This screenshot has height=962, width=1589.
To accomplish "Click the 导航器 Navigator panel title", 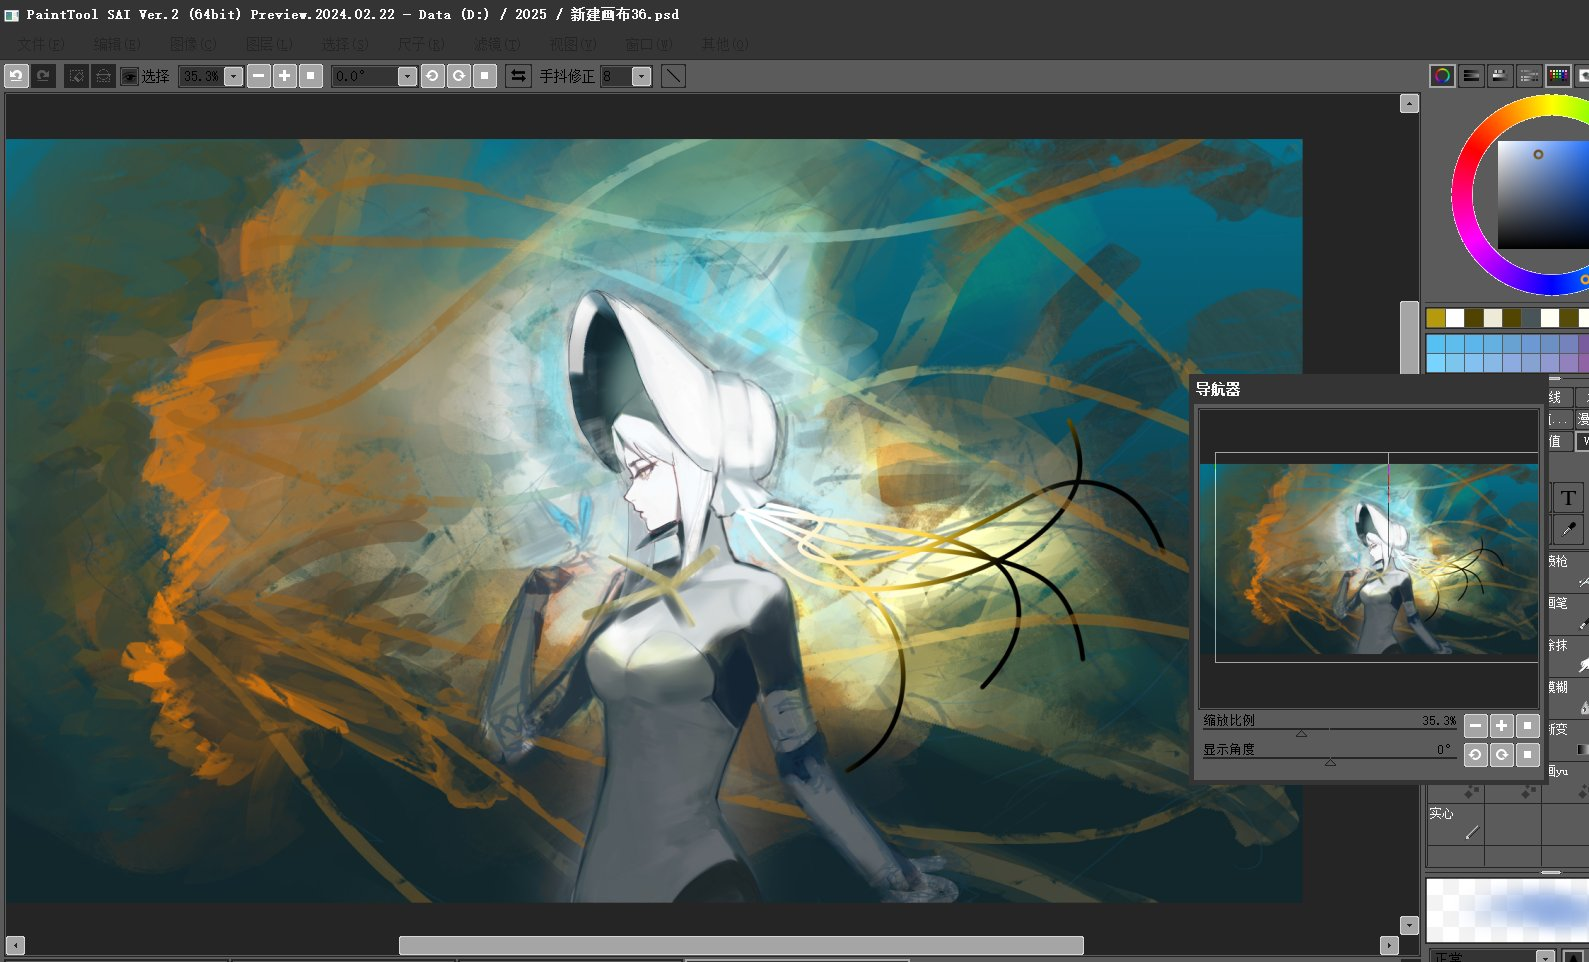I will tap(1218, 389).
